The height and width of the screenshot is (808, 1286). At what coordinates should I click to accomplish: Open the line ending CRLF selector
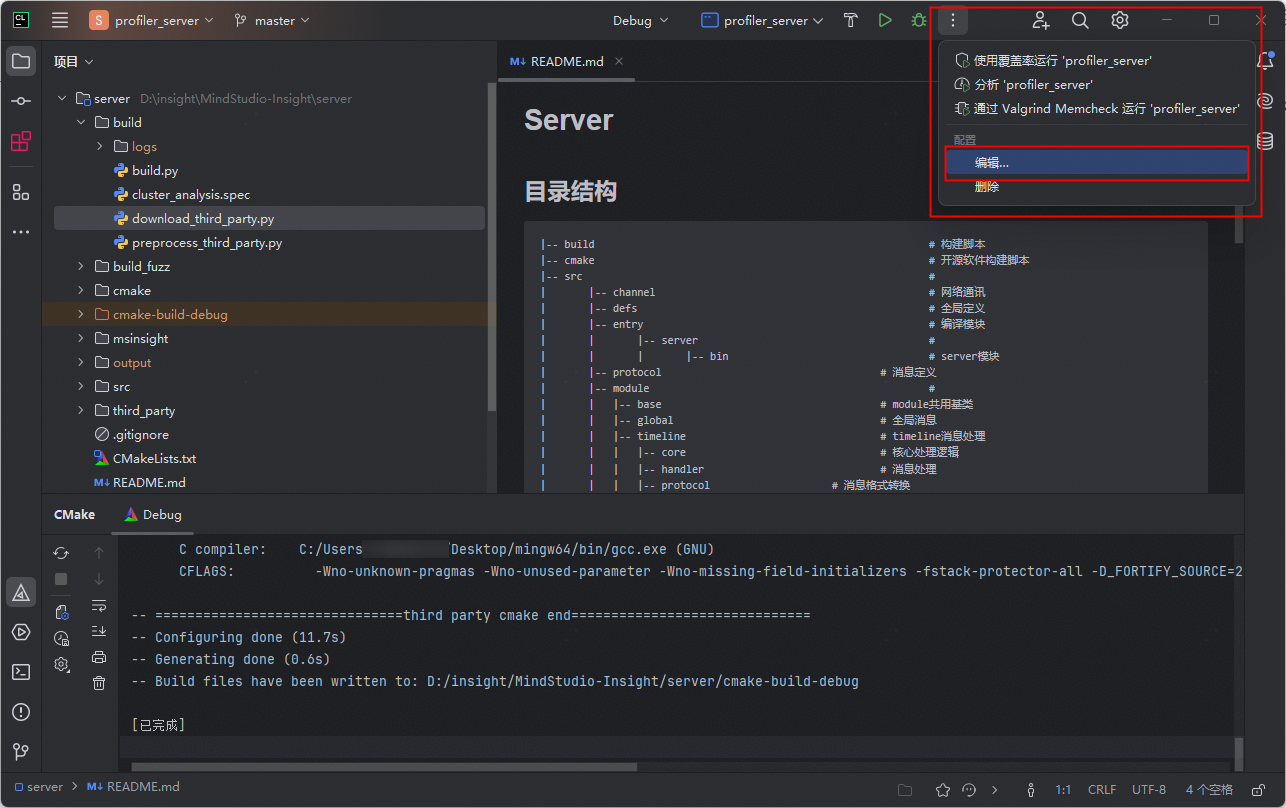click(1102, 789)
